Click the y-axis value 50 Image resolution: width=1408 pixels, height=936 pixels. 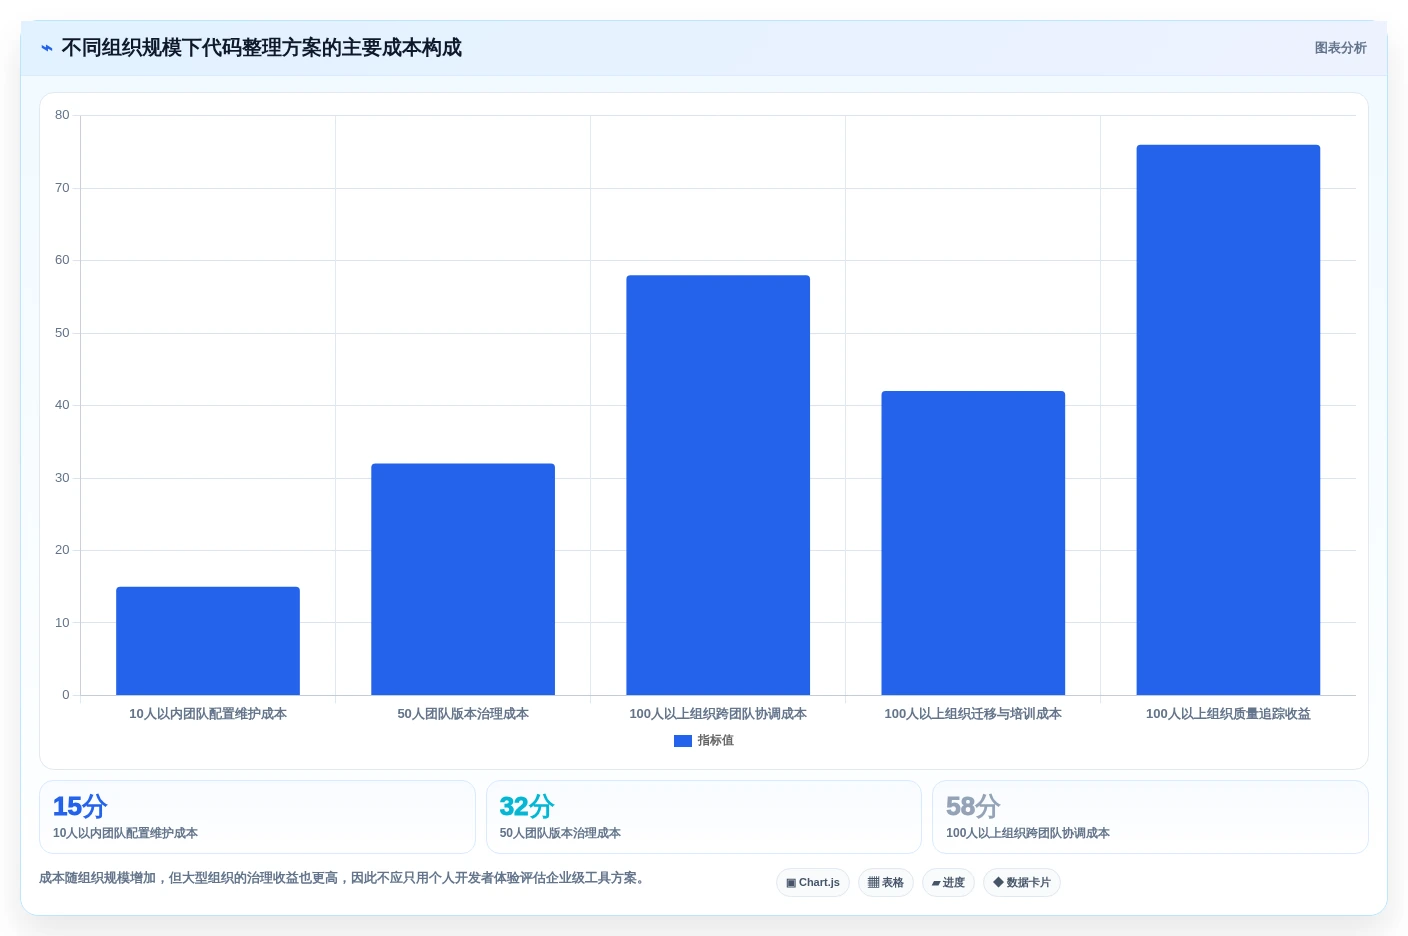click(62, 333)
